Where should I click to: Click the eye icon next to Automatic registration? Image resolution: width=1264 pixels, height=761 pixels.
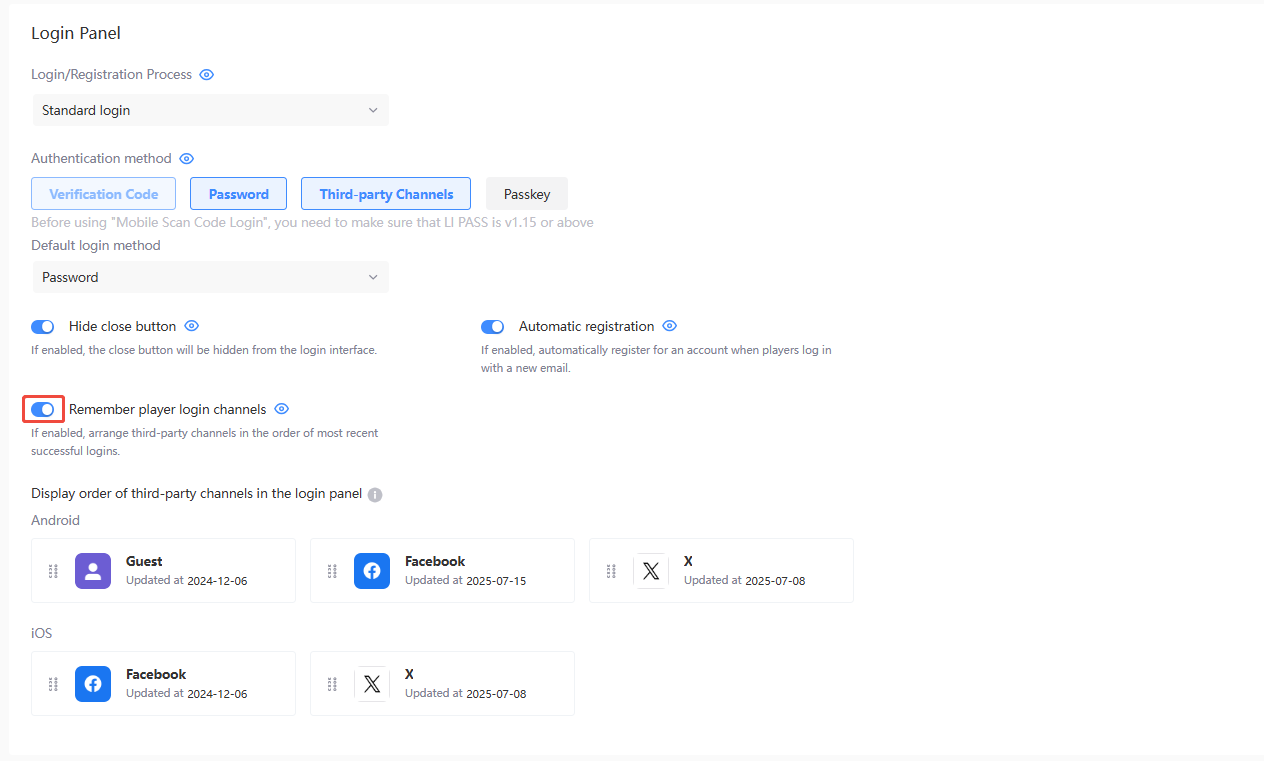pos(669,326)
